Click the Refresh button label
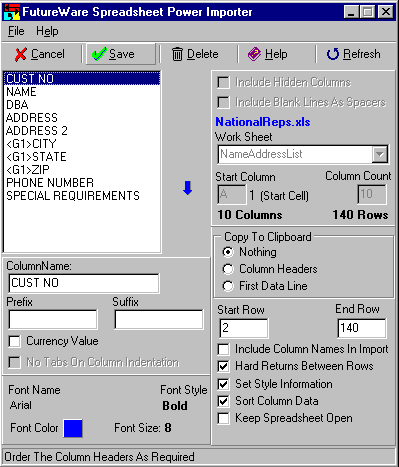 click(x=362, y=54)
